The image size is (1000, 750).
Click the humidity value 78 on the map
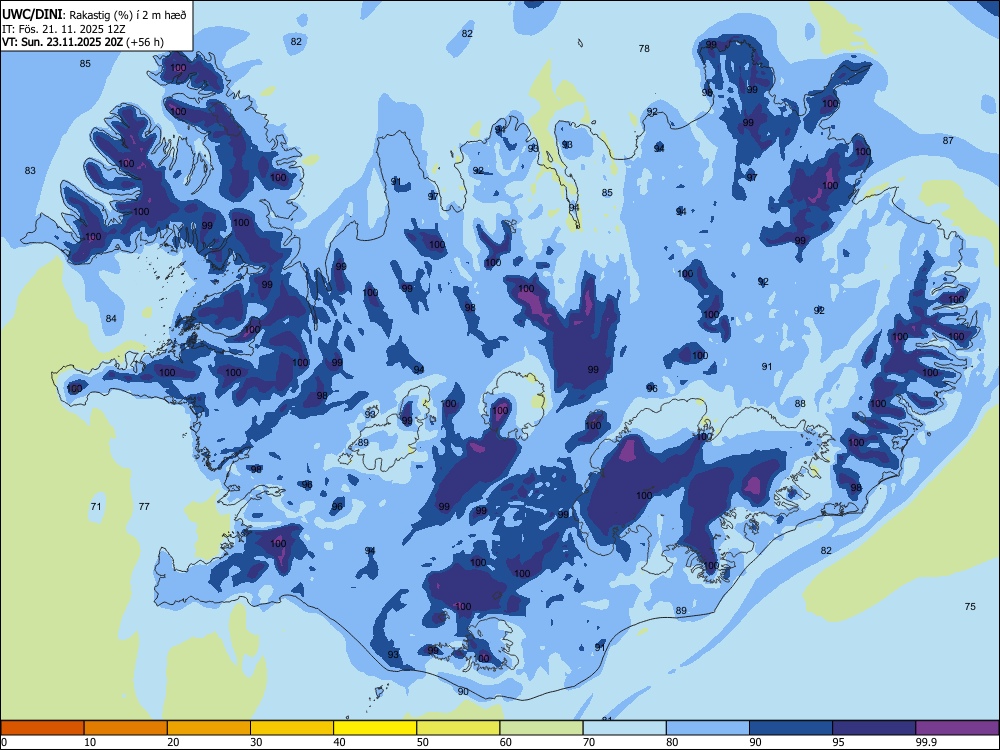click(x=644, y=48)
